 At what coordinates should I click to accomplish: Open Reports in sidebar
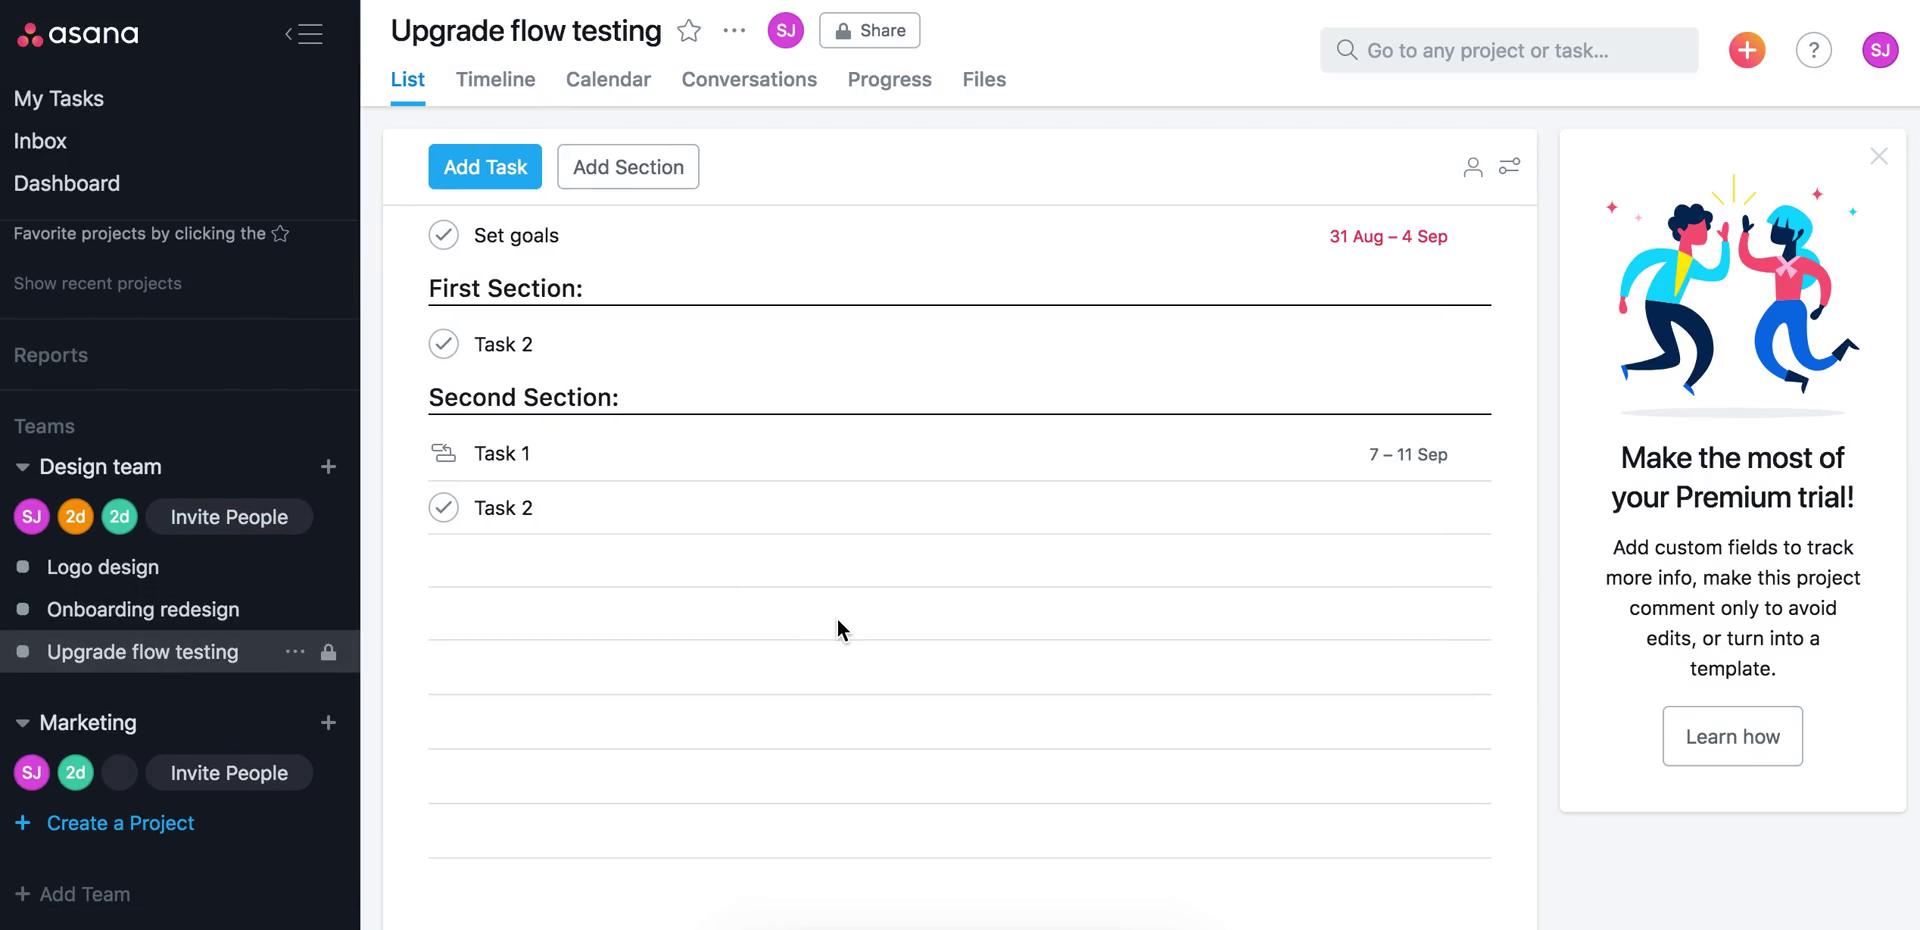(51, 356)
